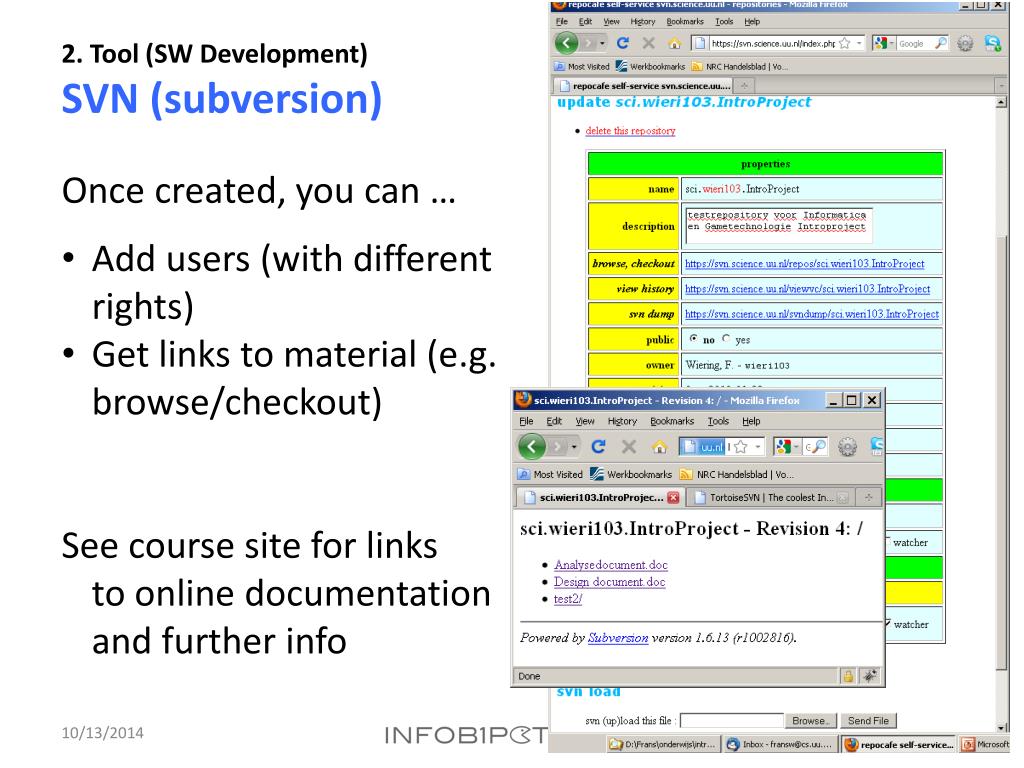Screen dimensions: 1024x768
Task: Click bookmark star in repocafe address bar
Action: click(x=844, y=43)
